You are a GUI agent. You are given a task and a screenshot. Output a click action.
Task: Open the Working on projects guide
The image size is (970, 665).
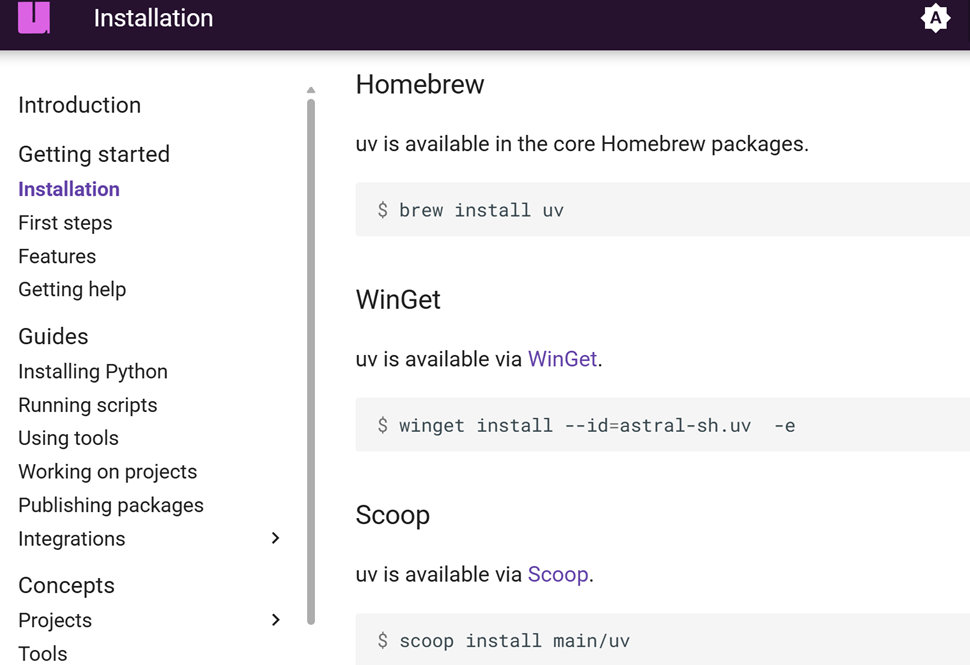pos(108,471)
